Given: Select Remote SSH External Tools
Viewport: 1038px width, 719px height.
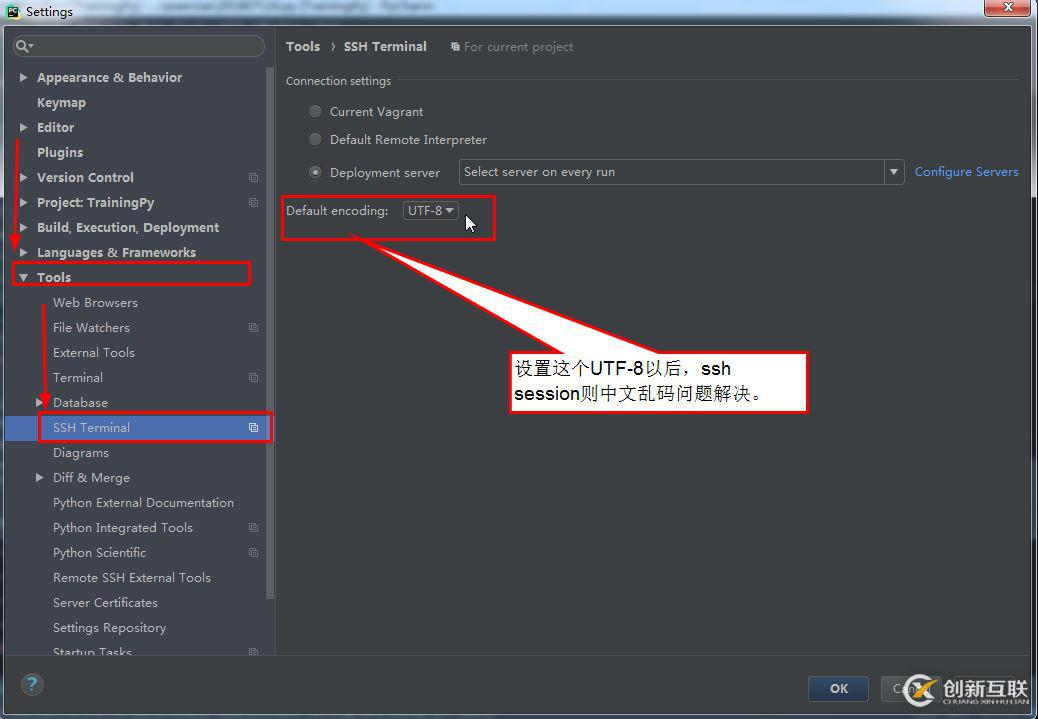Looking at the screenshot, I should tap(132, 577).
